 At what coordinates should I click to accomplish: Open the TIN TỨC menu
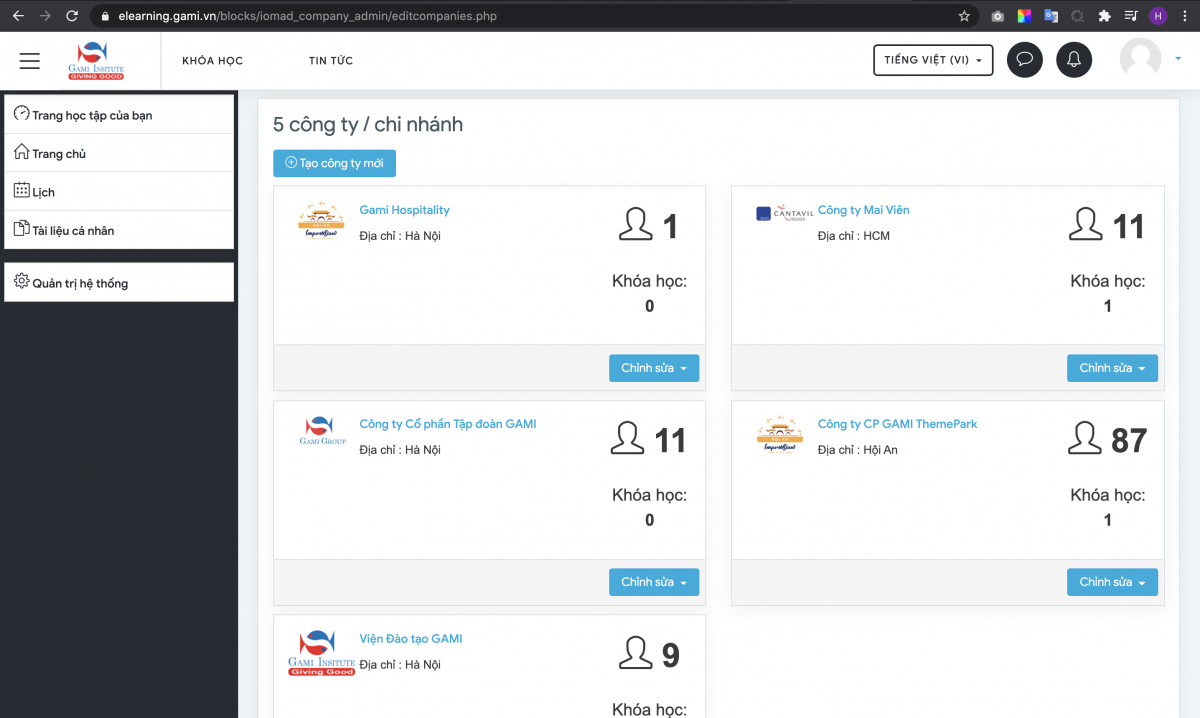point(331,61)
